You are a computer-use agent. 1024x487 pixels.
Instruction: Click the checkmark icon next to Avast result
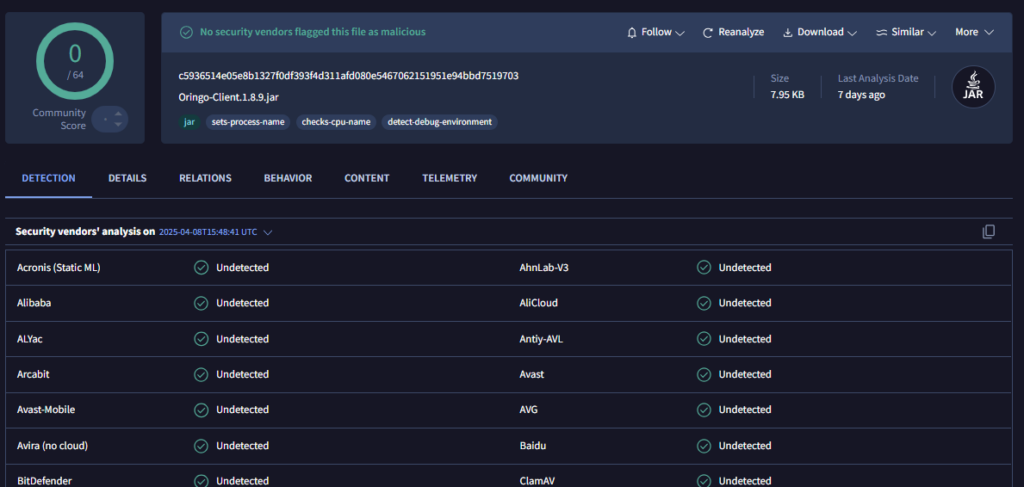[x=704, y=374]
